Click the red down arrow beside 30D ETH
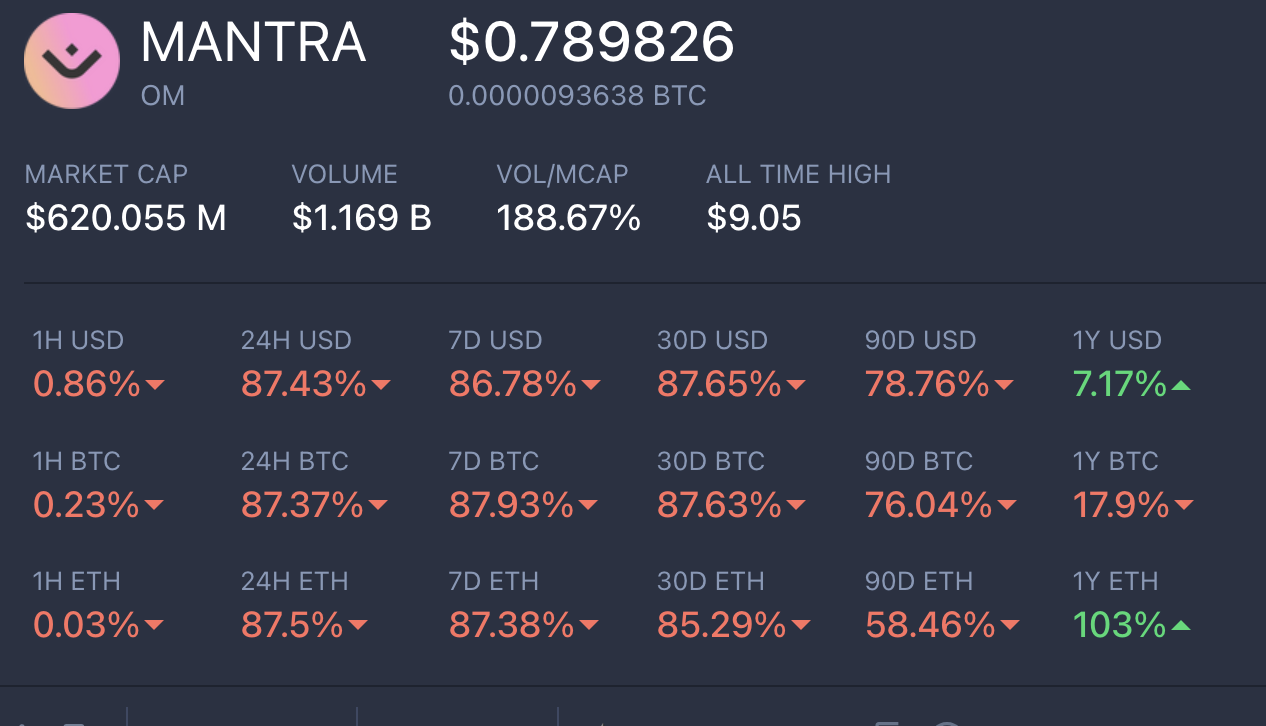The width and height of the screenshot is (1266, 726). pos(799,627)
